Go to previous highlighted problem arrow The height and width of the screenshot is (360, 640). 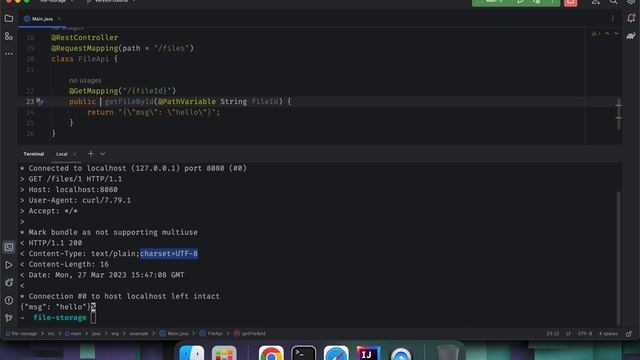(607, 33)
